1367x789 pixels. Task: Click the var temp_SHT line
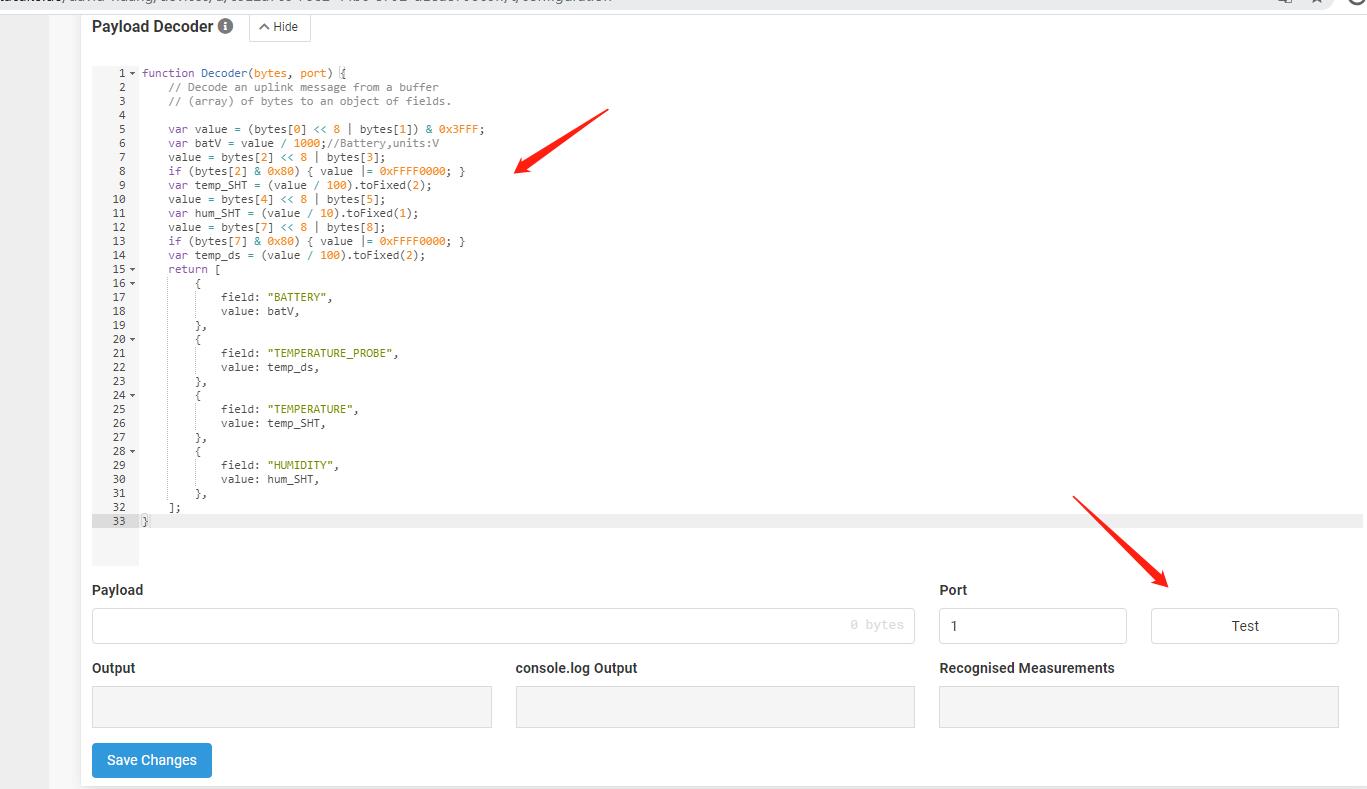click(x=300, y=185)
